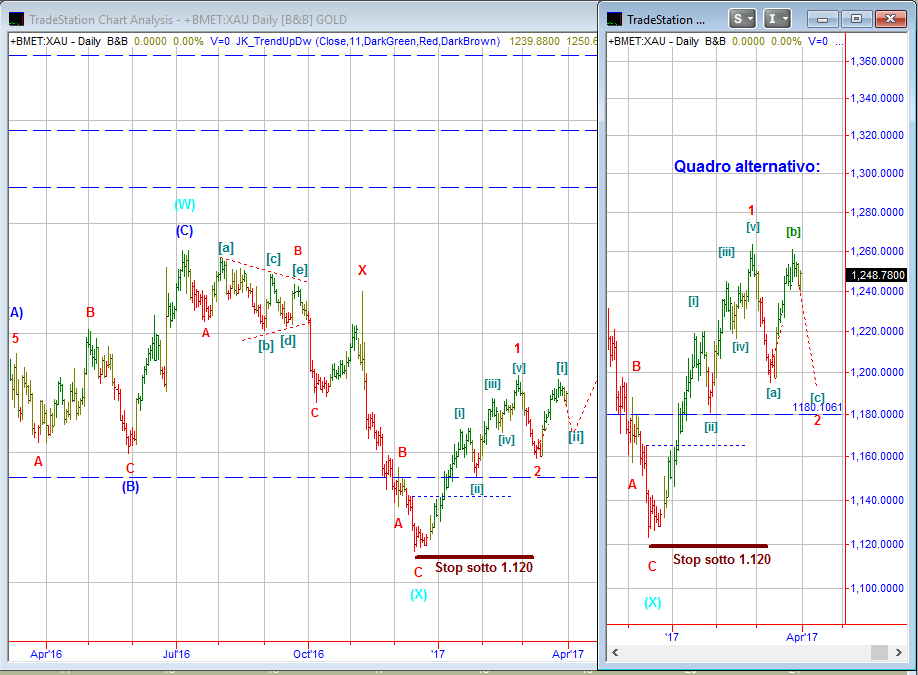Select the red X wave label in left chart
The width and height of the screenshot is (918, 675).
click(362, 270)
